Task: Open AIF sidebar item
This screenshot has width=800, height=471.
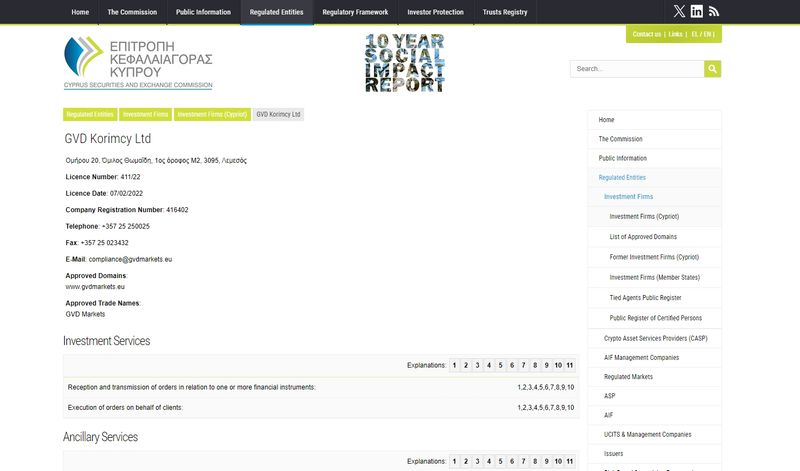Action: tap(655, 415)
